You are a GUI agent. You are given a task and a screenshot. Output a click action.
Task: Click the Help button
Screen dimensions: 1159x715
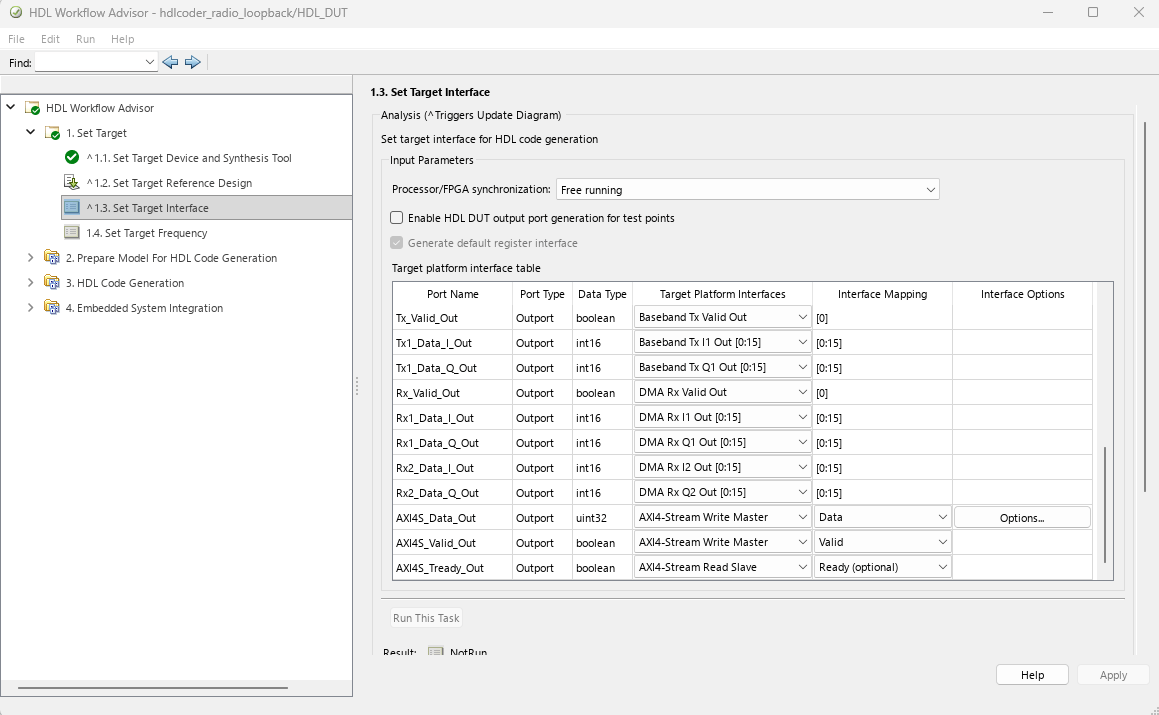[x=1032, y=675]
